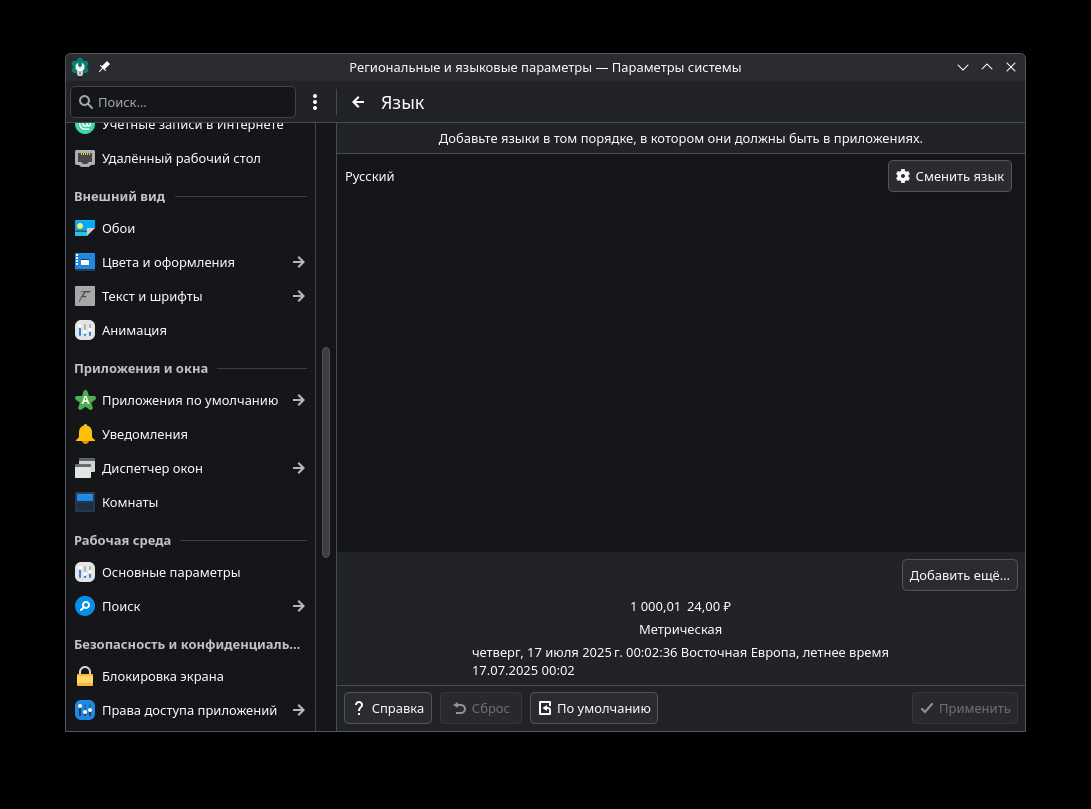Expand Диспетчер окон submenu arrow
Image resolution: width=1091 pixels, height=809 pixels.
point(298,468)
